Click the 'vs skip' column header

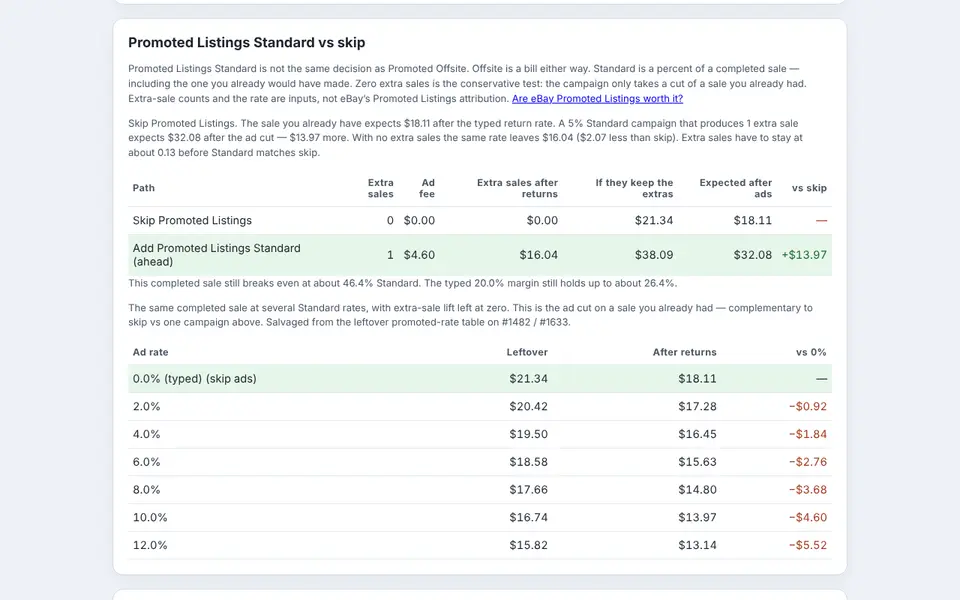click(x=809, y=188)
